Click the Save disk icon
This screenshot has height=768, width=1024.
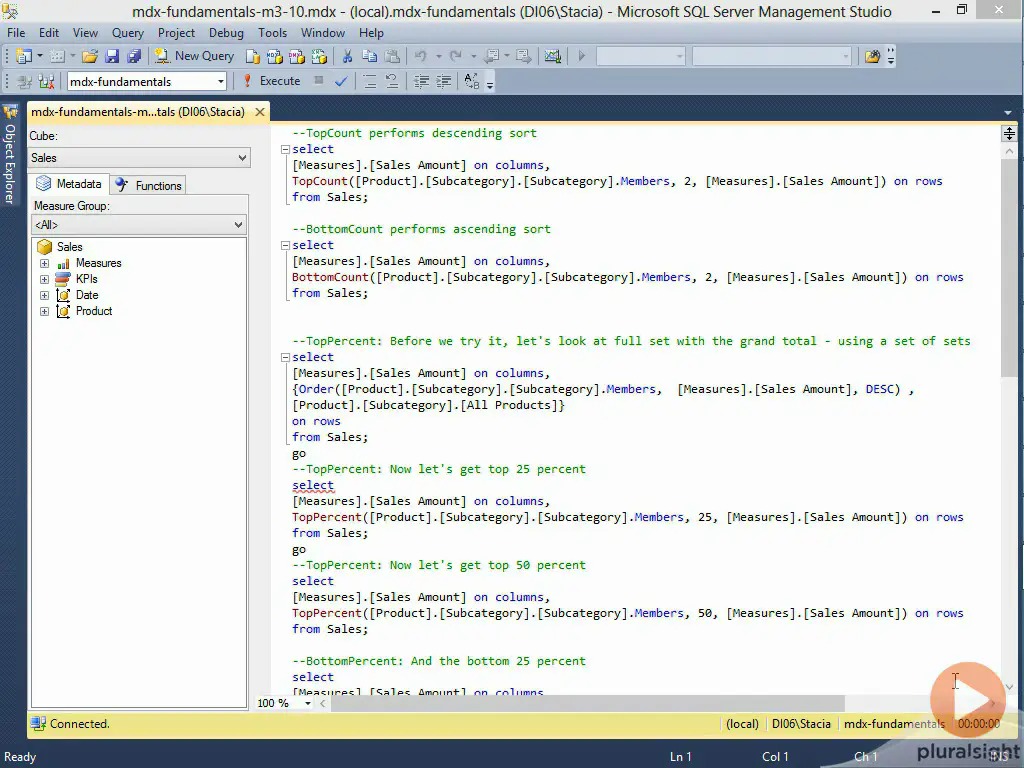[112, 56]
